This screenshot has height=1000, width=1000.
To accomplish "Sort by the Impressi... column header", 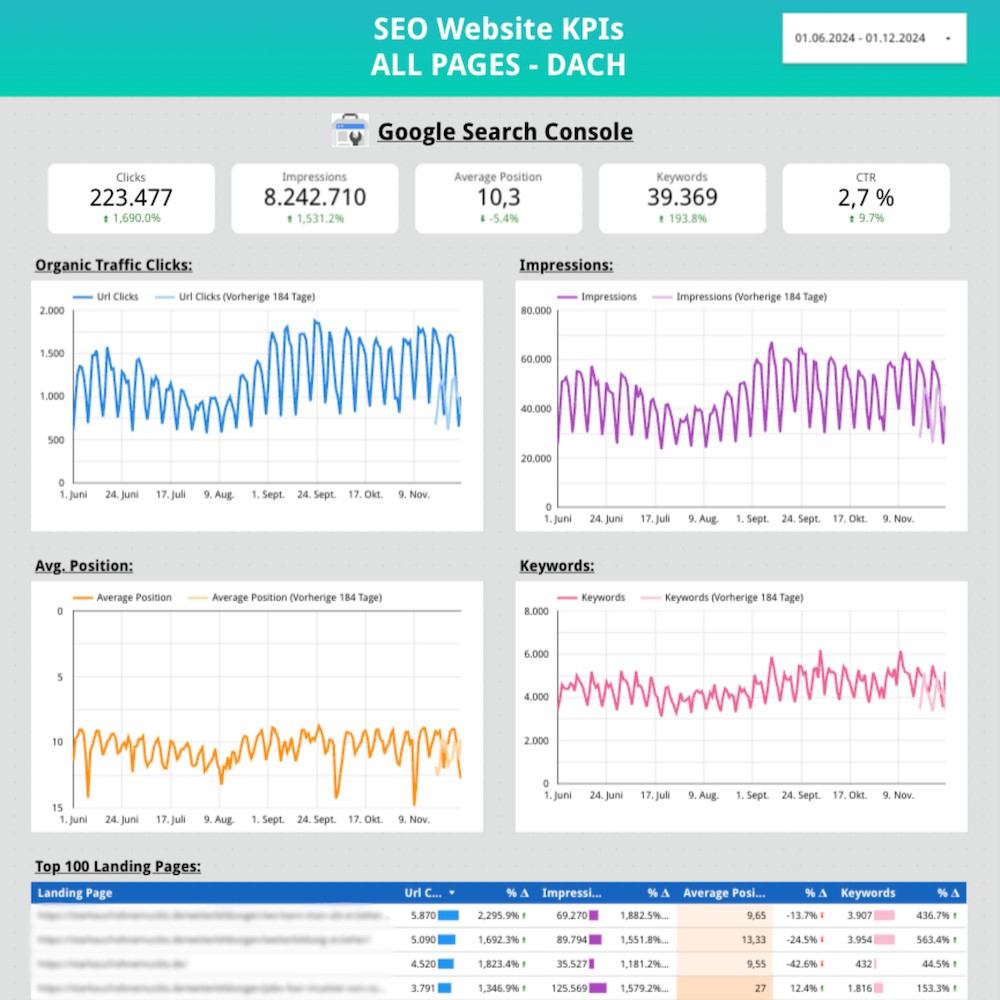I will (x=571, y=893).
